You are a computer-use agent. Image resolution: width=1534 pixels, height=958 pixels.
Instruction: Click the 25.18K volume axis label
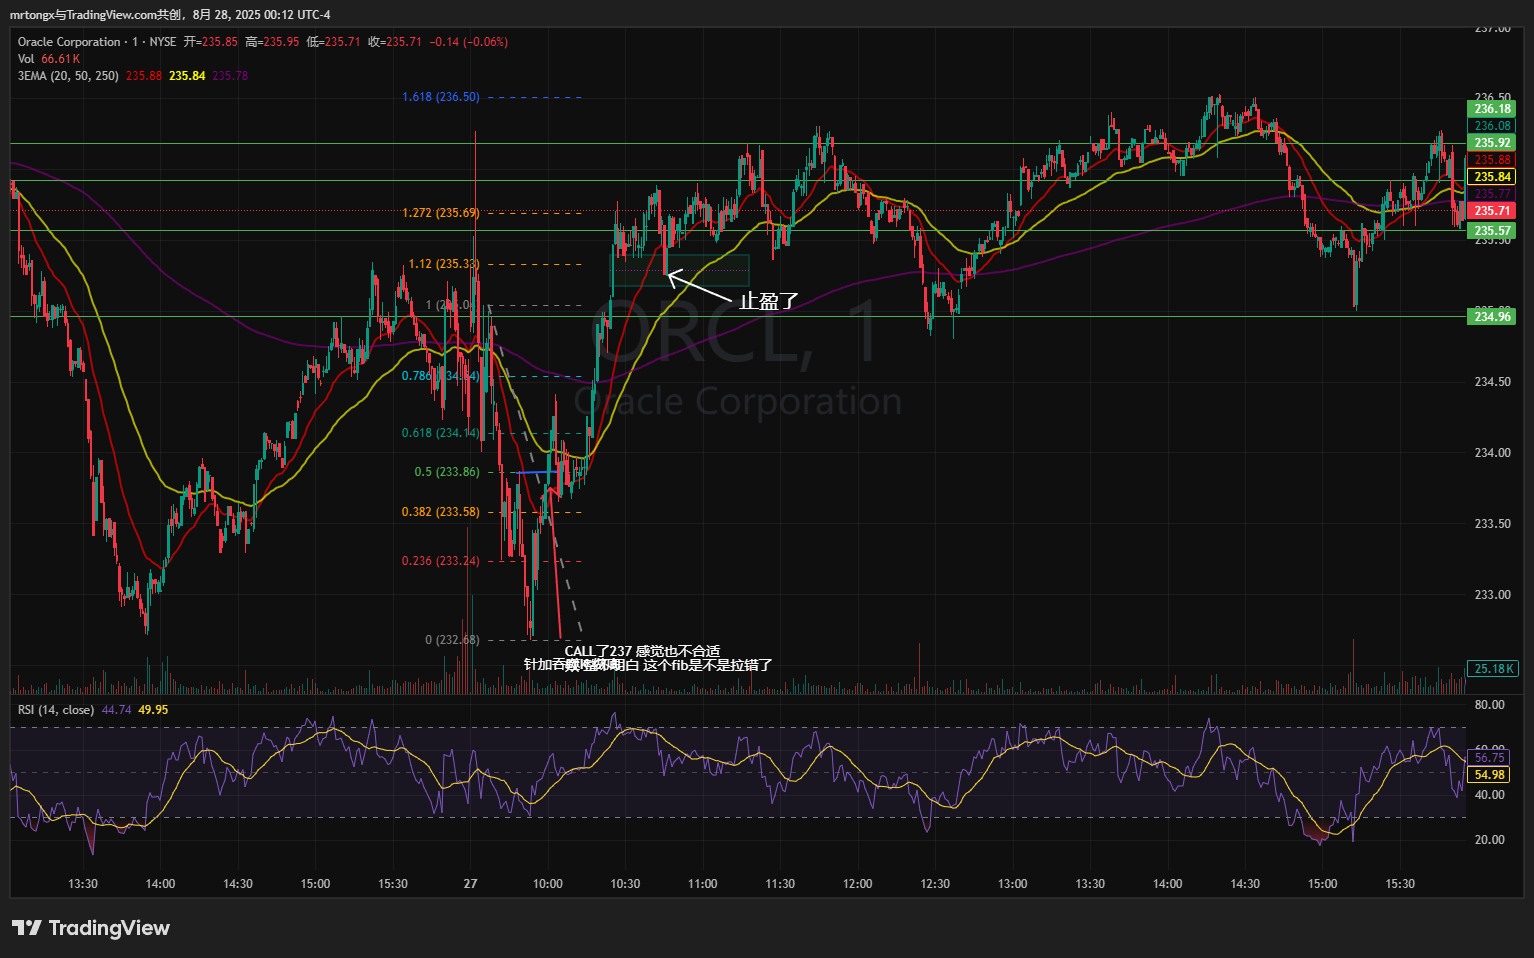click(x=1494, y=669)
